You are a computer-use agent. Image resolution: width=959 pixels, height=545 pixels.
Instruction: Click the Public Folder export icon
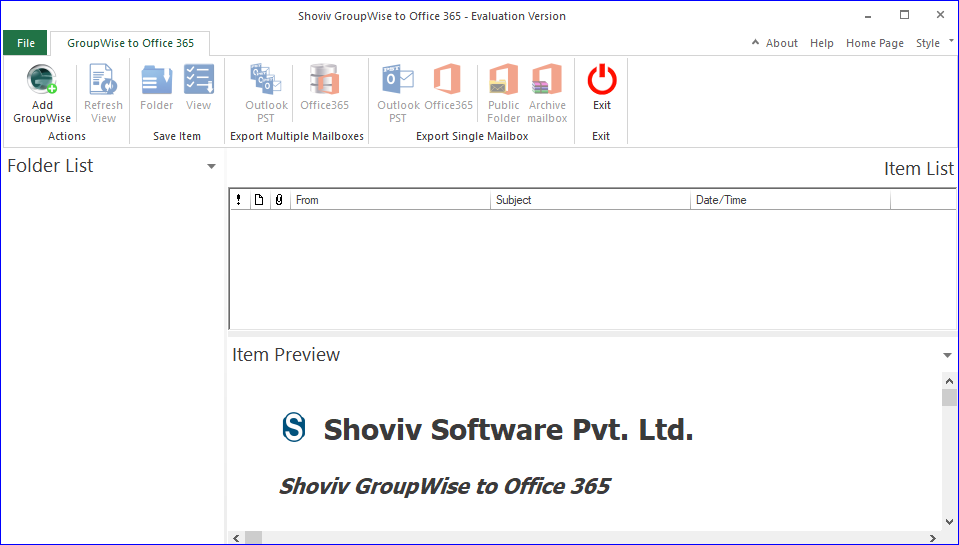tap(503, 80)
